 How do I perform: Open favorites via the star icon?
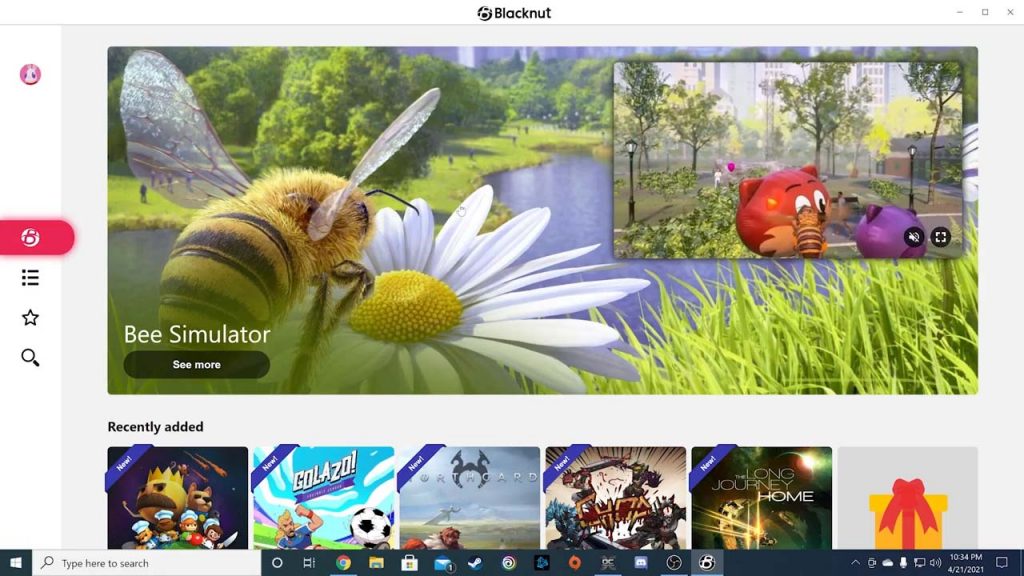pos(30,318)
